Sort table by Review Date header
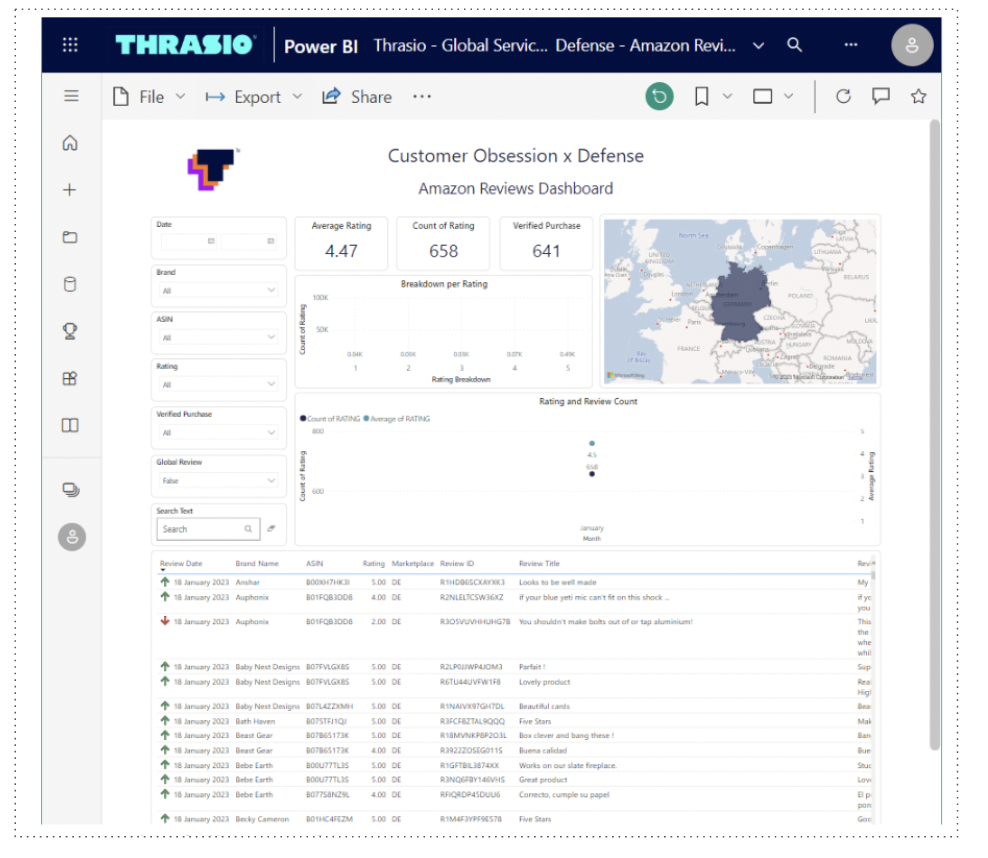This screenshot has width=988, height=858. click(x=181, y=563)
